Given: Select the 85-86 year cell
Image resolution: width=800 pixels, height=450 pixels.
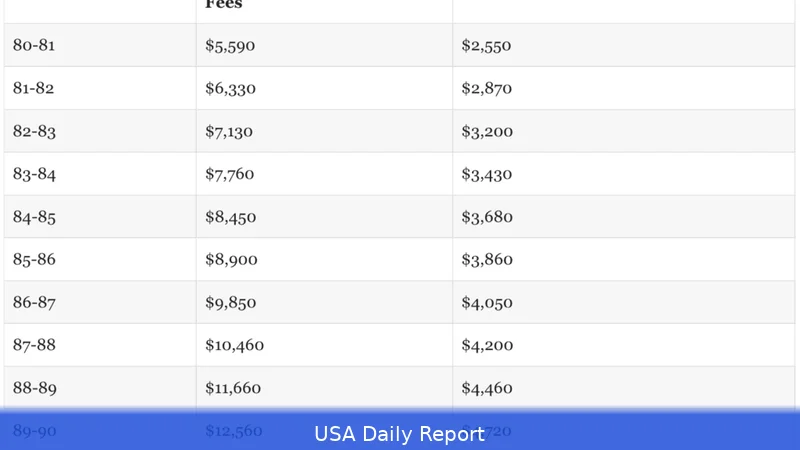Looking at the screenshot, I should point(35,260).
